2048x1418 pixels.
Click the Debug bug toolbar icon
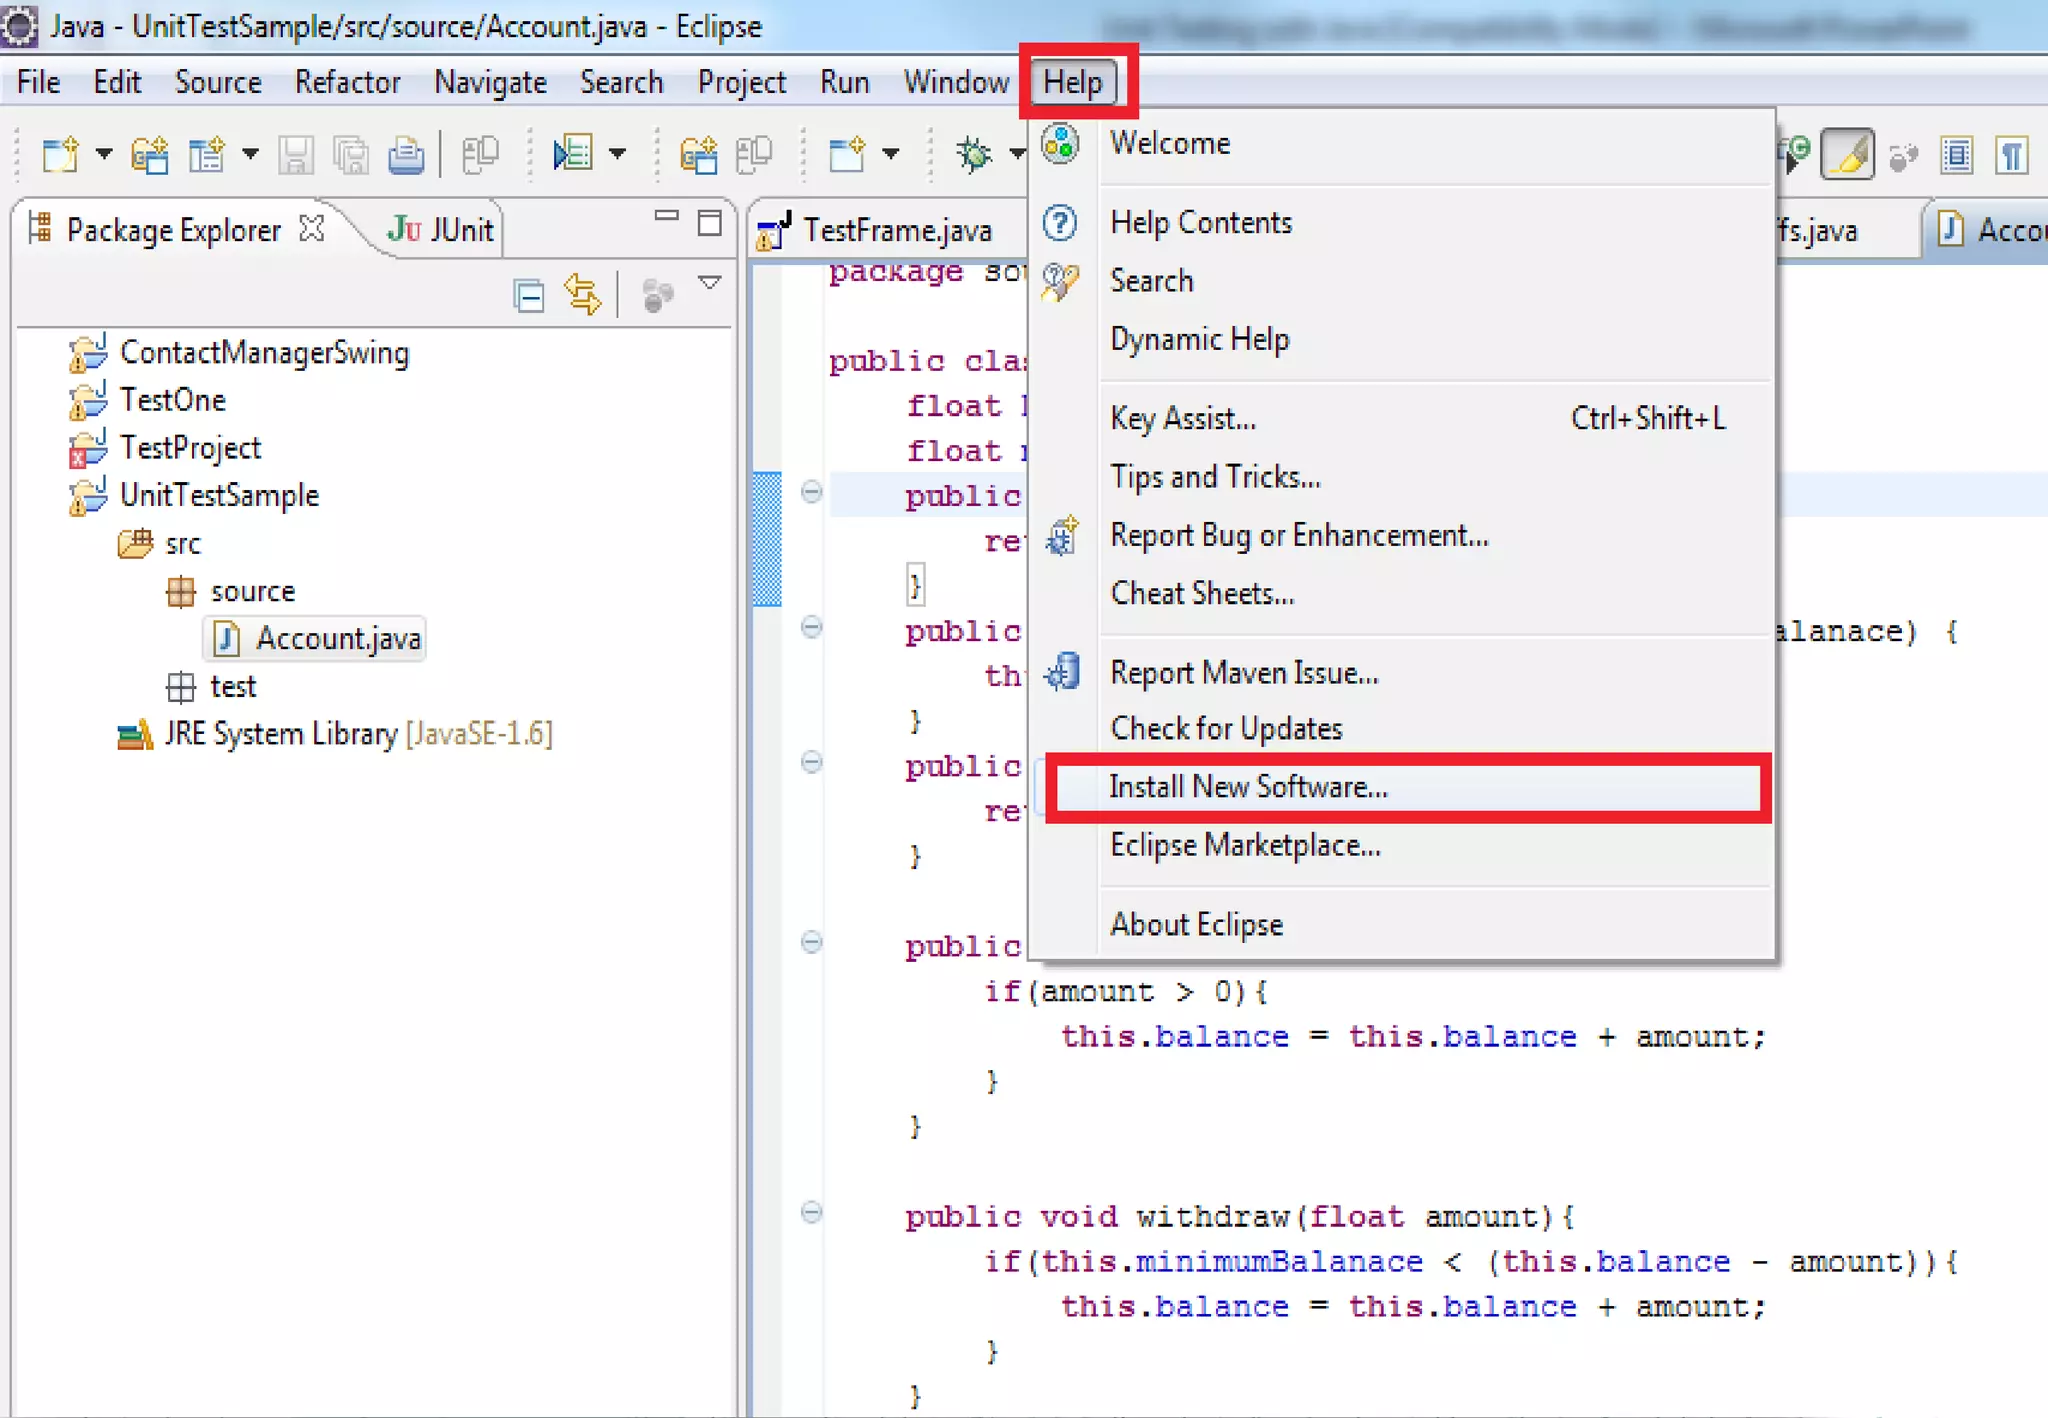click(973, 154)
